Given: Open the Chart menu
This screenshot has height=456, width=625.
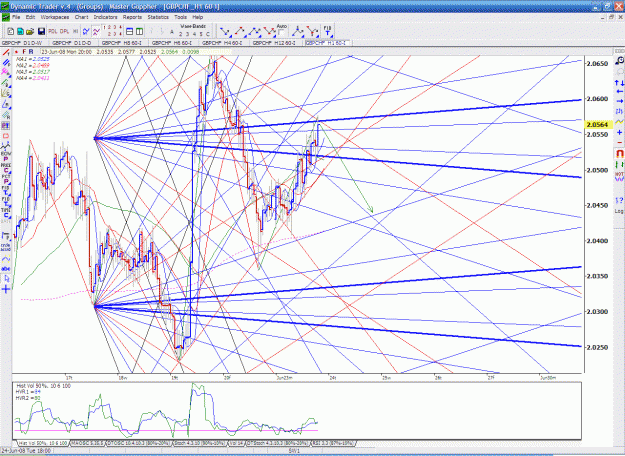Looking at the screenshot, I should pyautogui.click(x=81, y=17).
